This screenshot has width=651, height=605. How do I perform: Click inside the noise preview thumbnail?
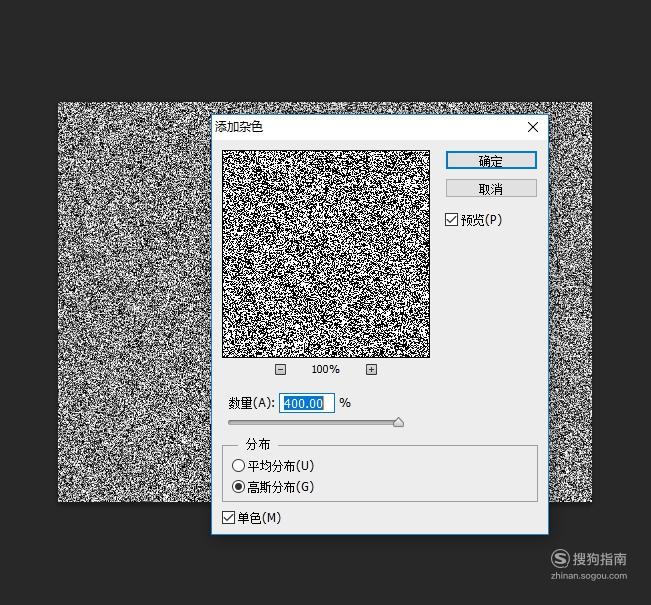coord(326,254)
